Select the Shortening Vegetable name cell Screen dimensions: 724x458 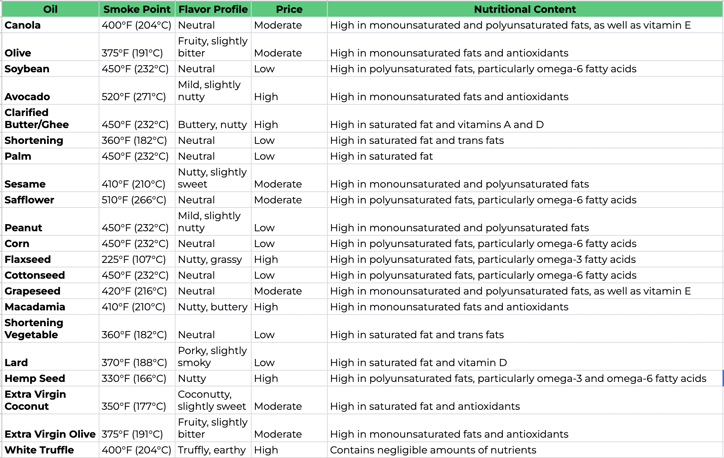tap(50, 329)
